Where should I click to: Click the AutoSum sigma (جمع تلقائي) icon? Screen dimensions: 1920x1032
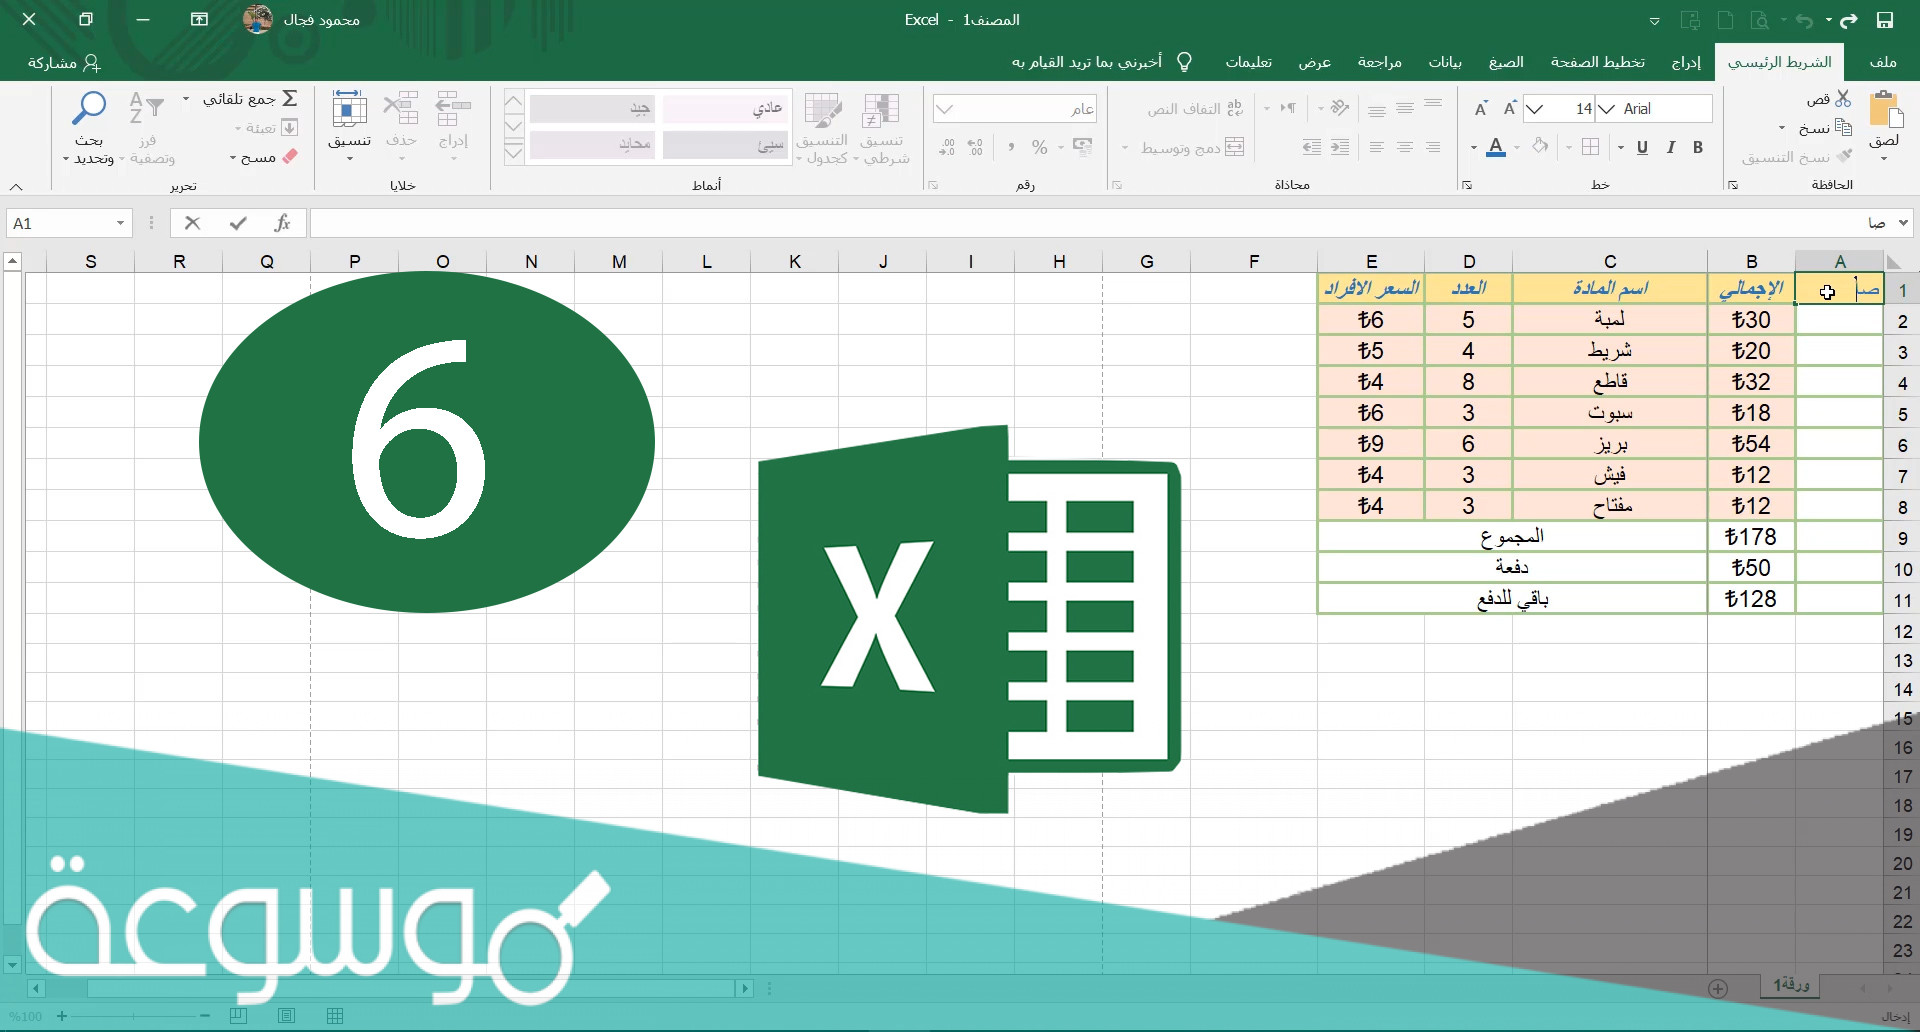click(290, 99)
